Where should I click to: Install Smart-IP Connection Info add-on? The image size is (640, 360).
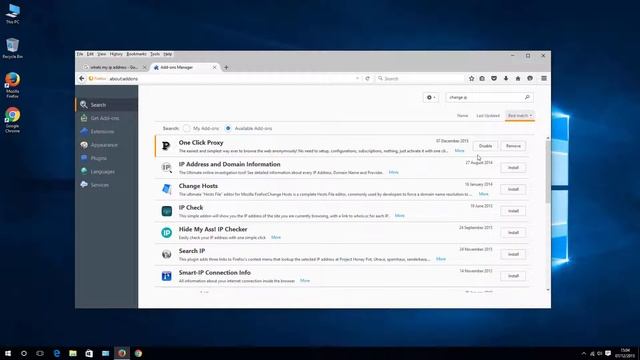pyautogui.click(x=513, y=276)
